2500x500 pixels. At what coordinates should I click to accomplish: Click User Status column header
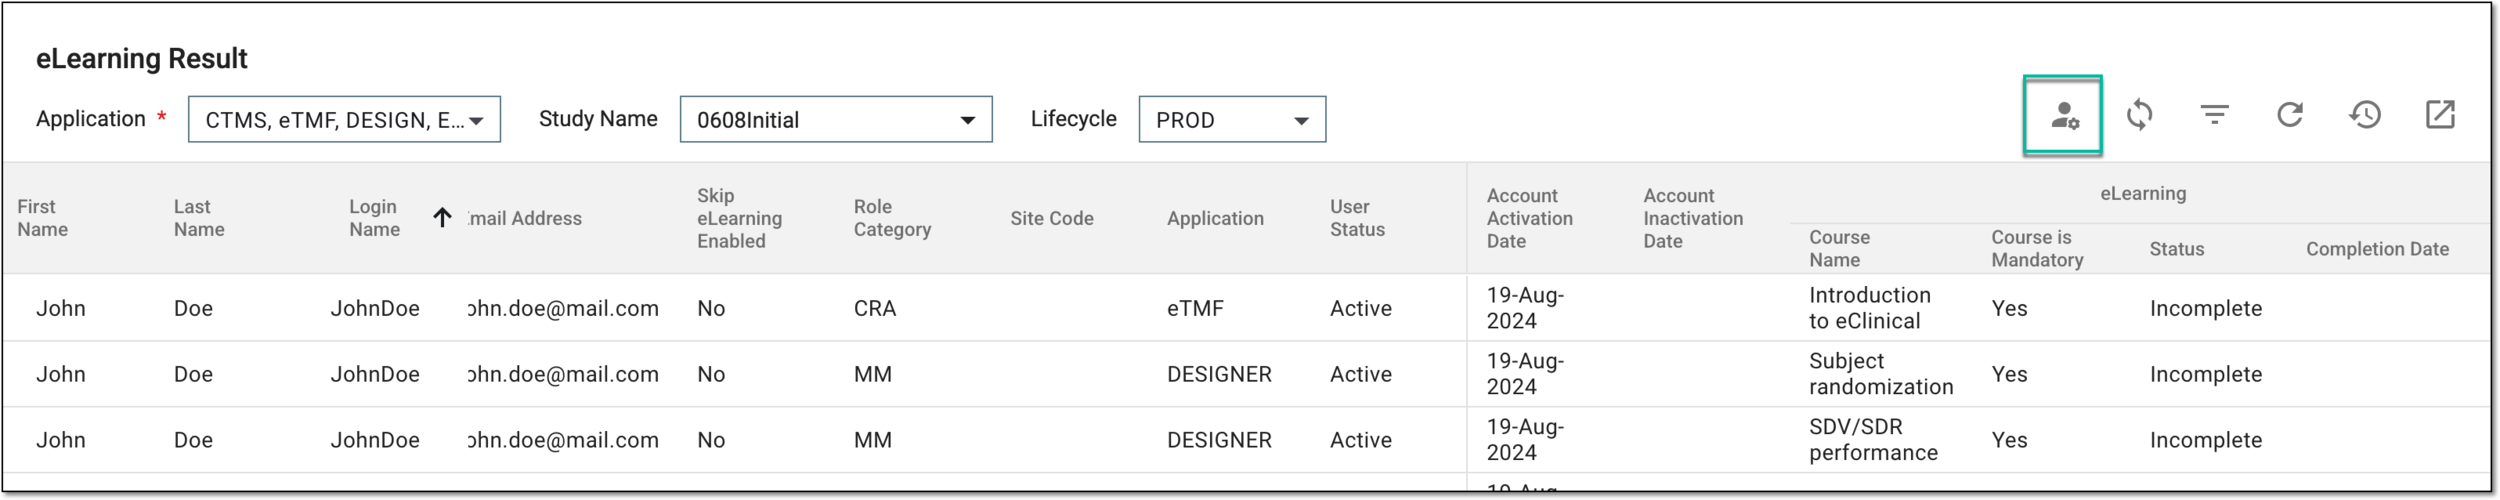pyautogui.click(x=1357, y=218)
